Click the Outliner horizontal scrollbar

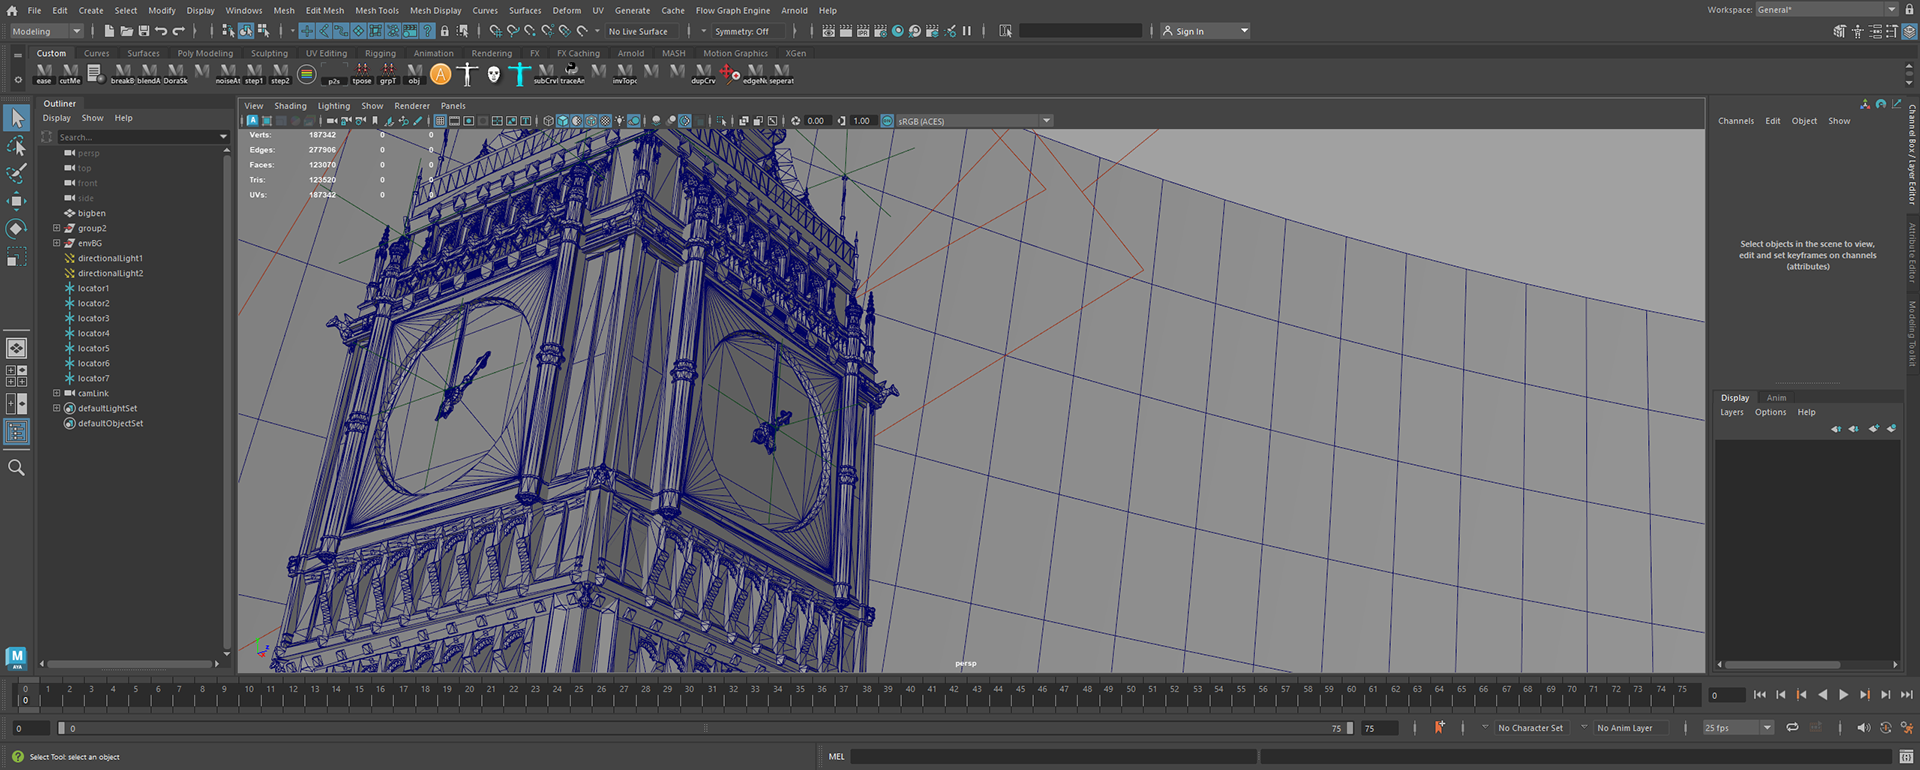pos(130,663)
